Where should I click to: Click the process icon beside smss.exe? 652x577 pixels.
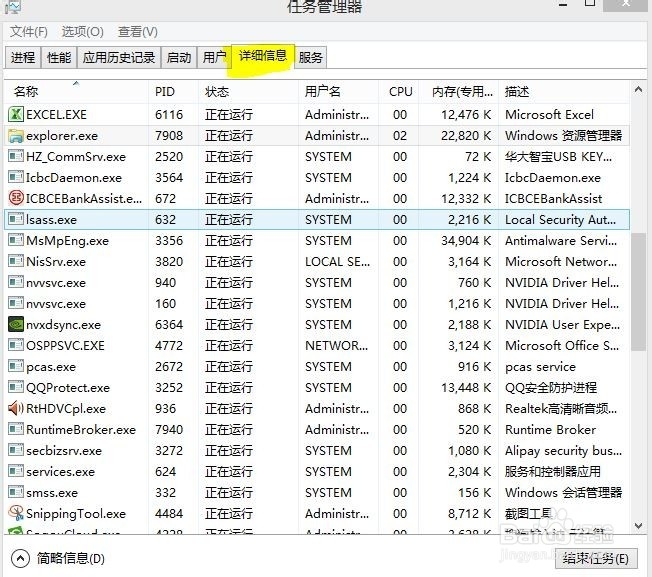point(16,493)
